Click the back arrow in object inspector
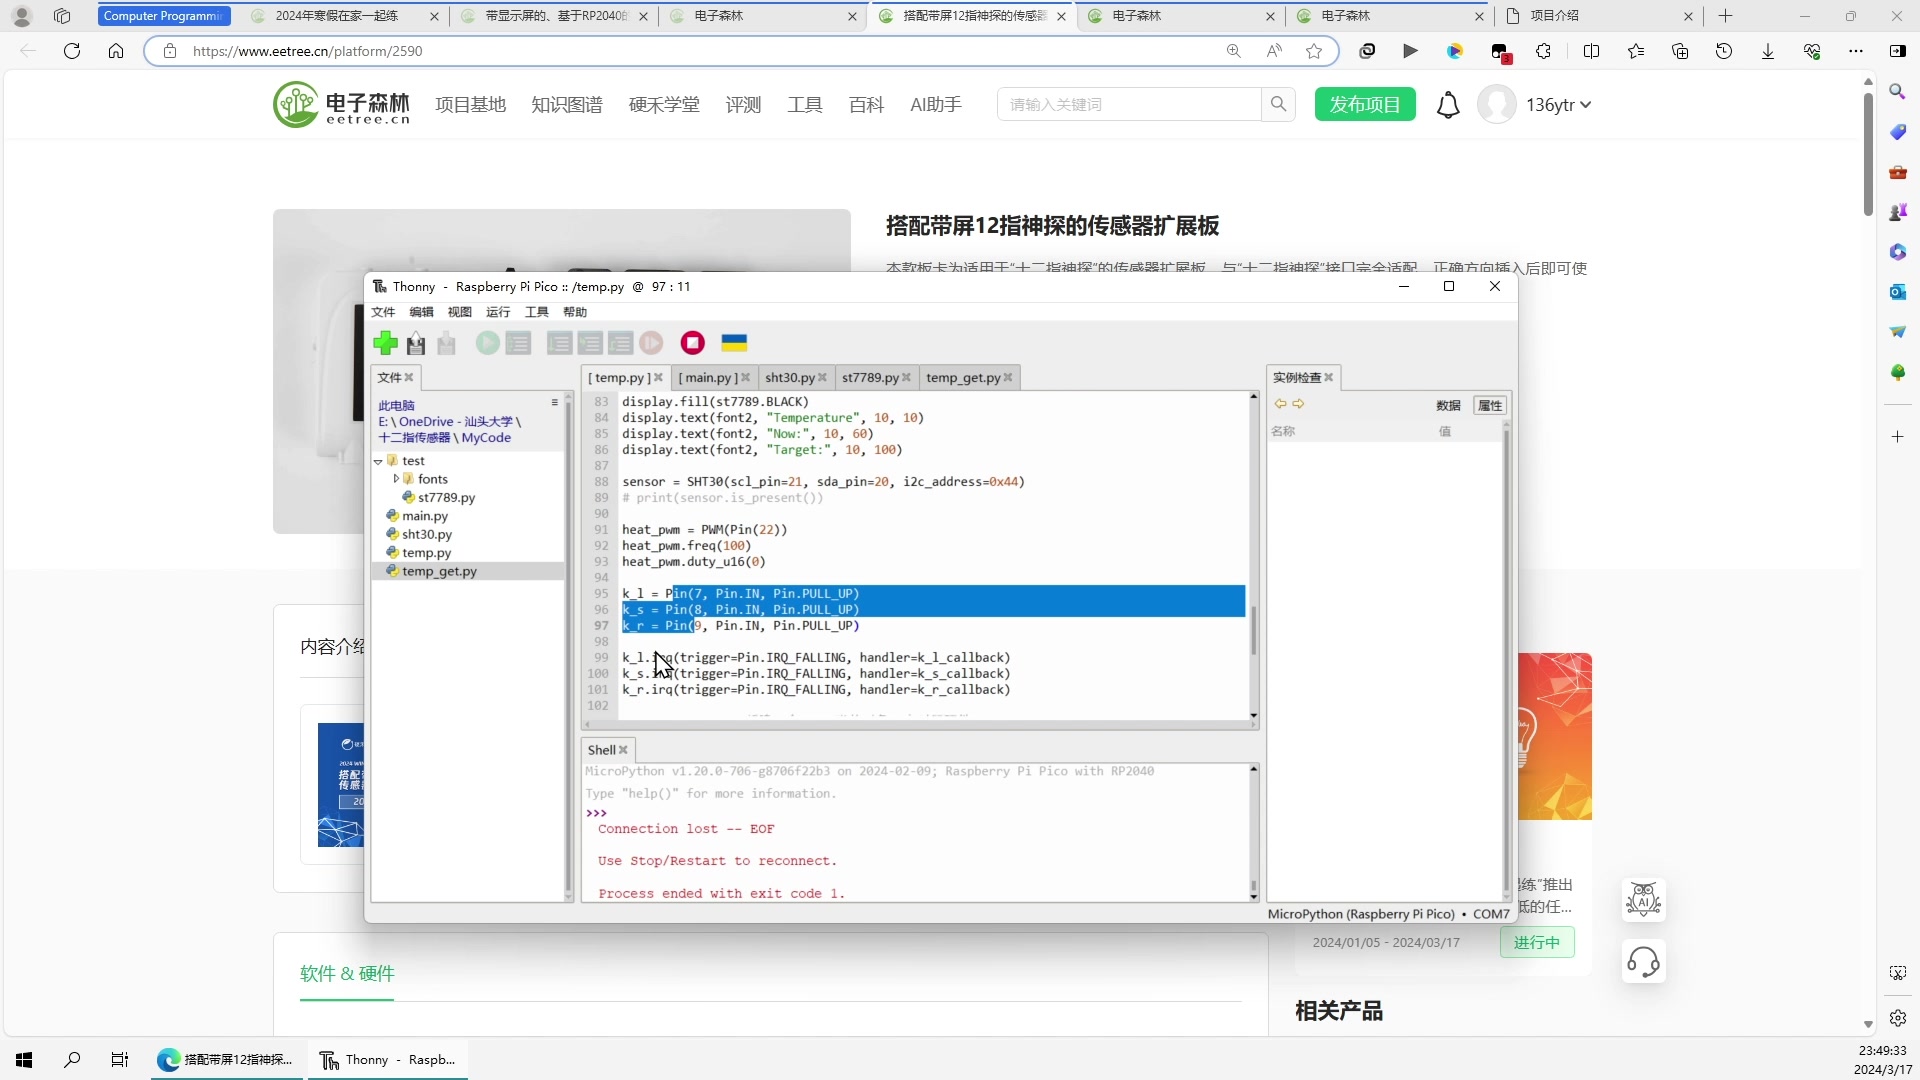This screenshot has height=1080, width=1920. (x=1280, y=404)
